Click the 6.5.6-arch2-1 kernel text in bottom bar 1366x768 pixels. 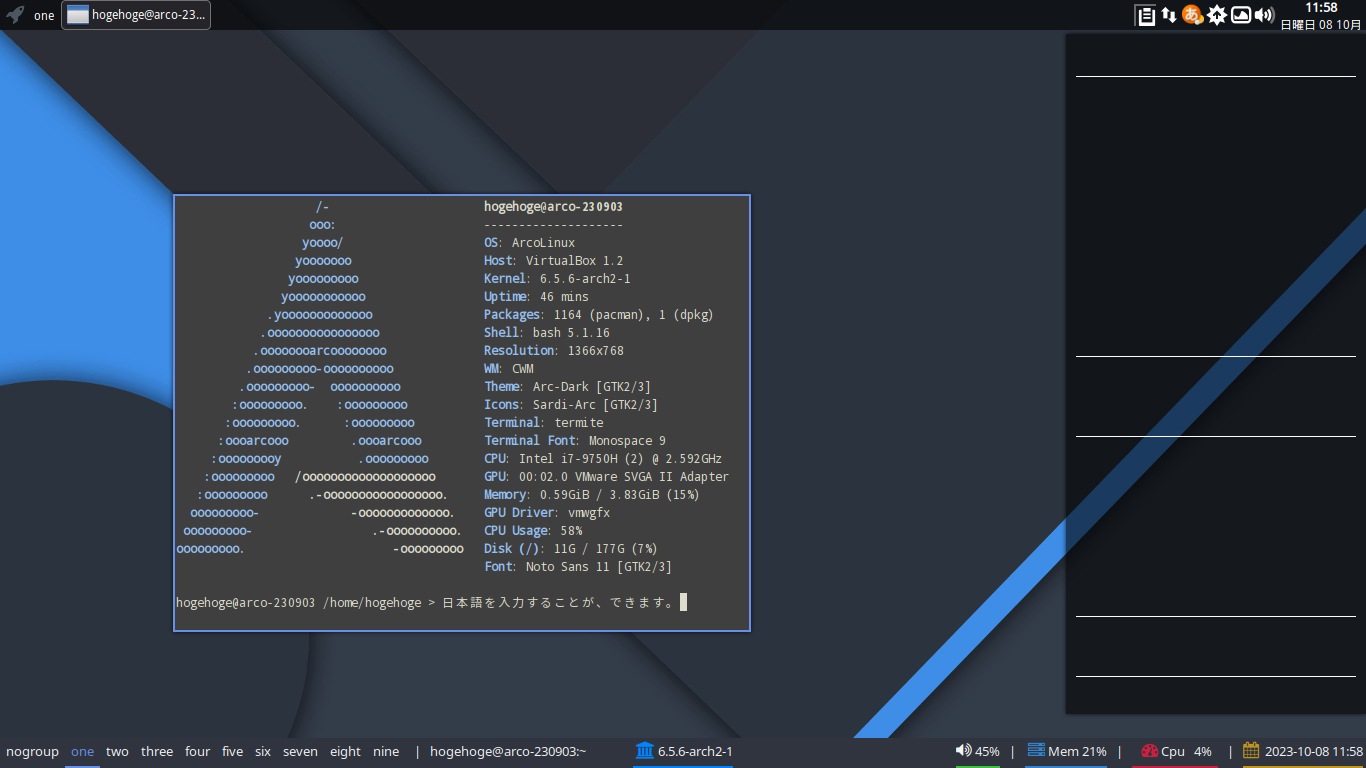click(x=695, y=751)
